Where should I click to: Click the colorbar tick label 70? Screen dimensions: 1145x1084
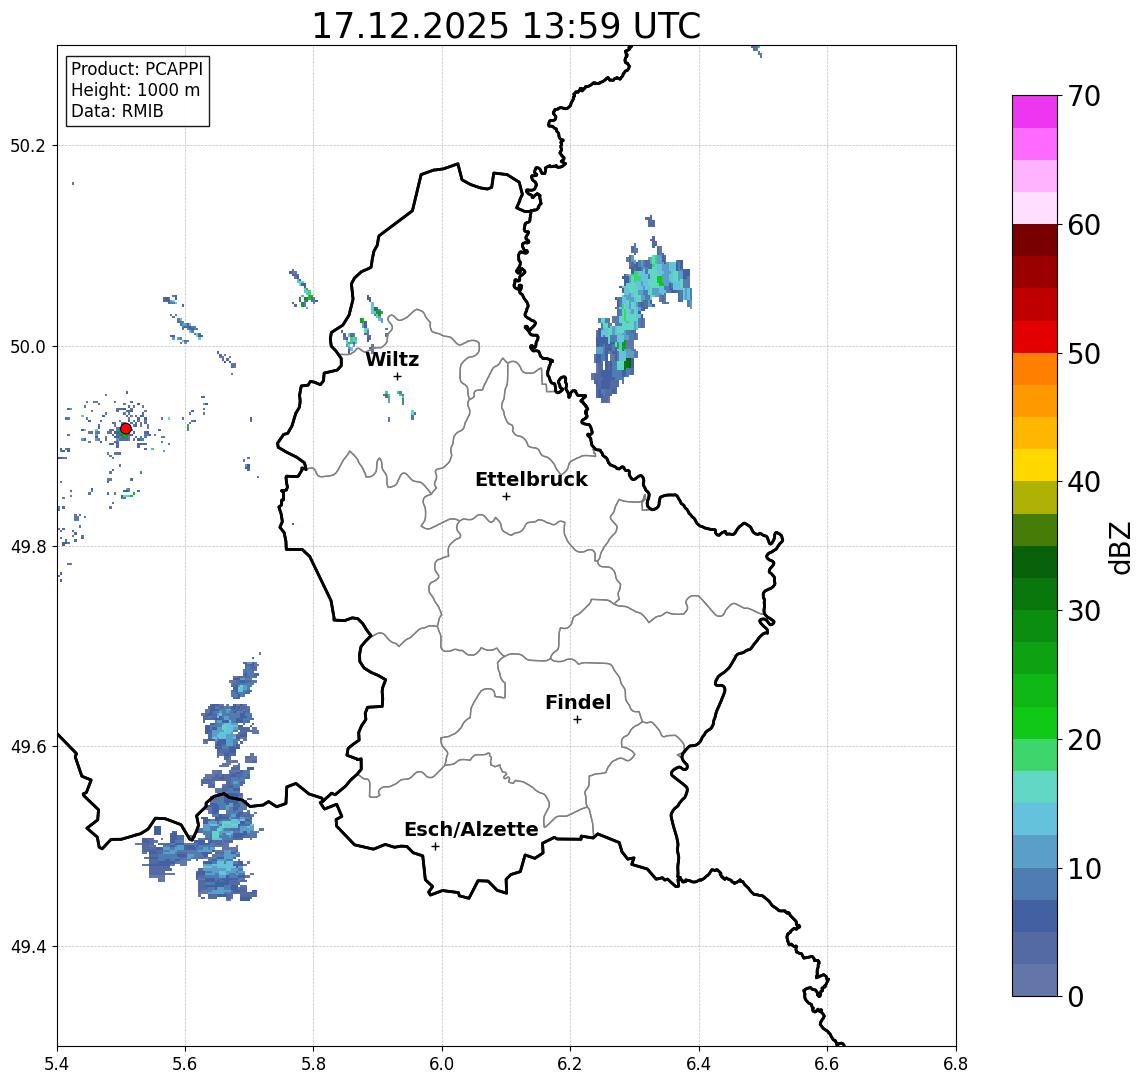(x=1084, y=96)
